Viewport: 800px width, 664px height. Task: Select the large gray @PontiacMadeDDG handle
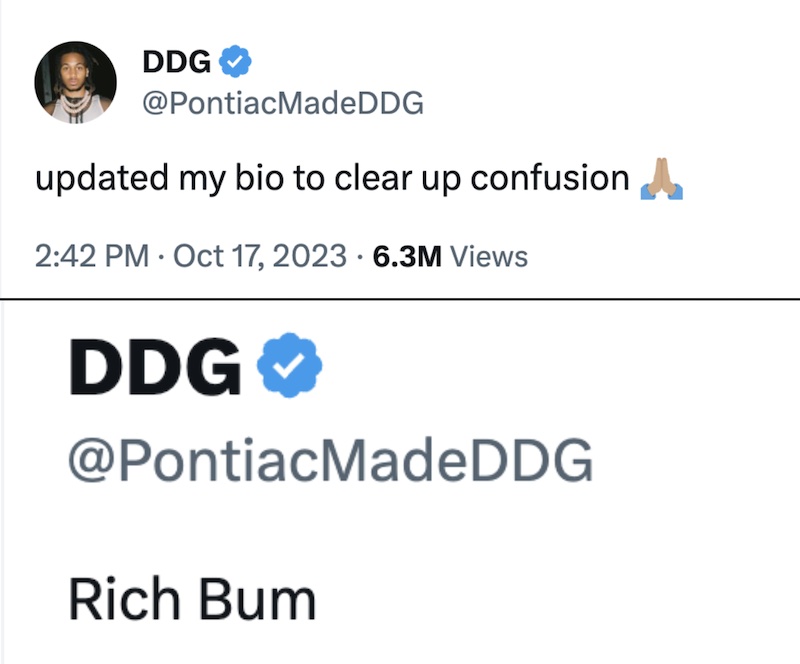tap(331, 460)
